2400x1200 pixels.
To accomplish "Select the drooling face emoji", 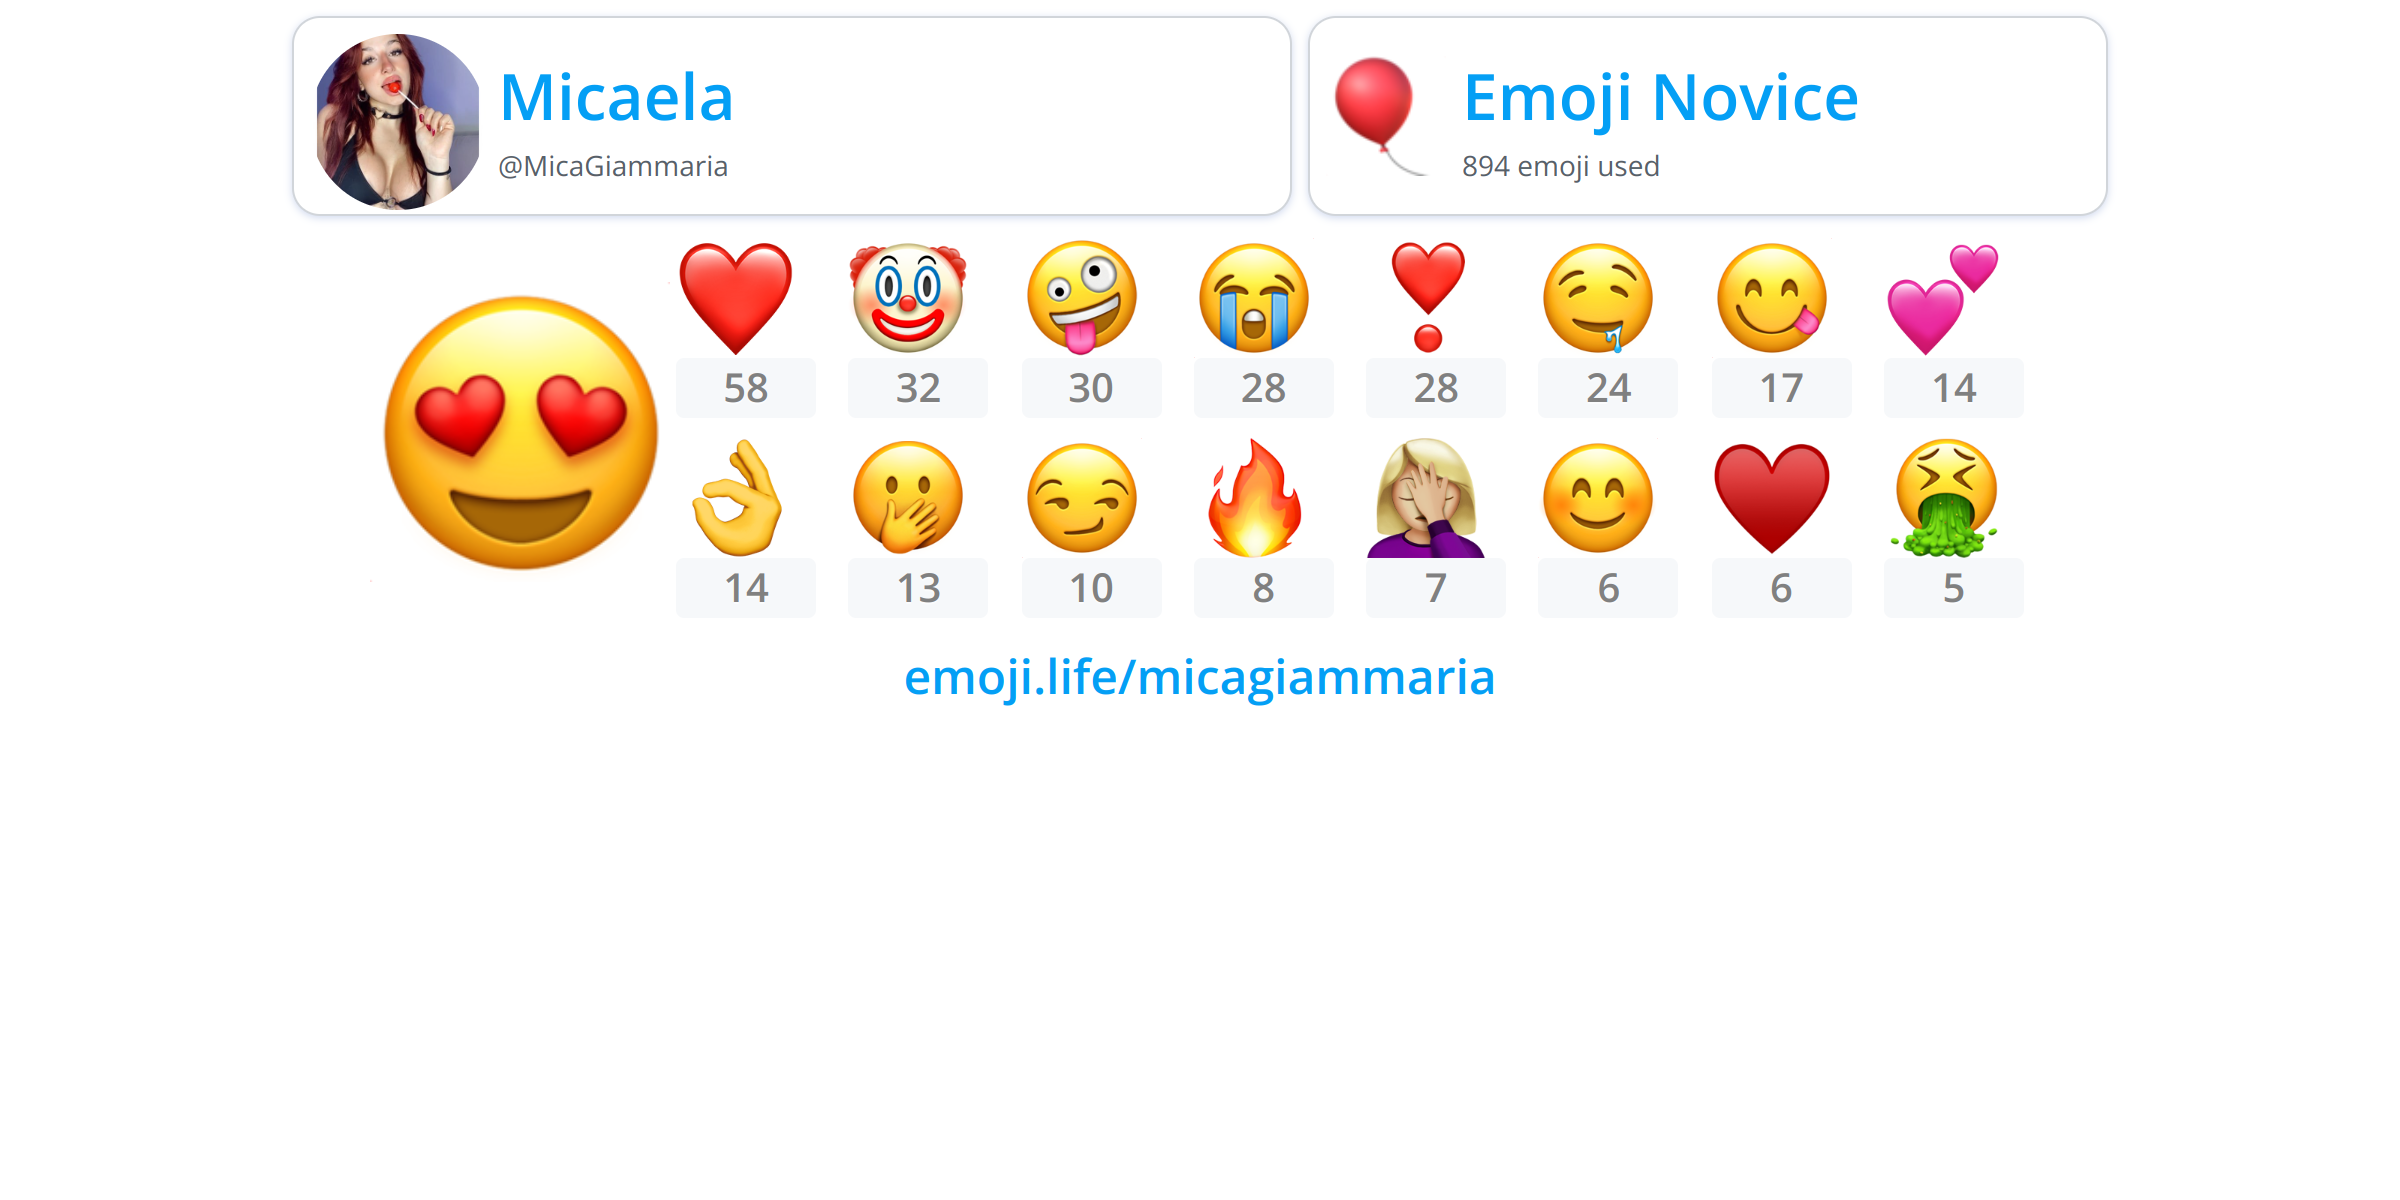I will [1598, 298].
